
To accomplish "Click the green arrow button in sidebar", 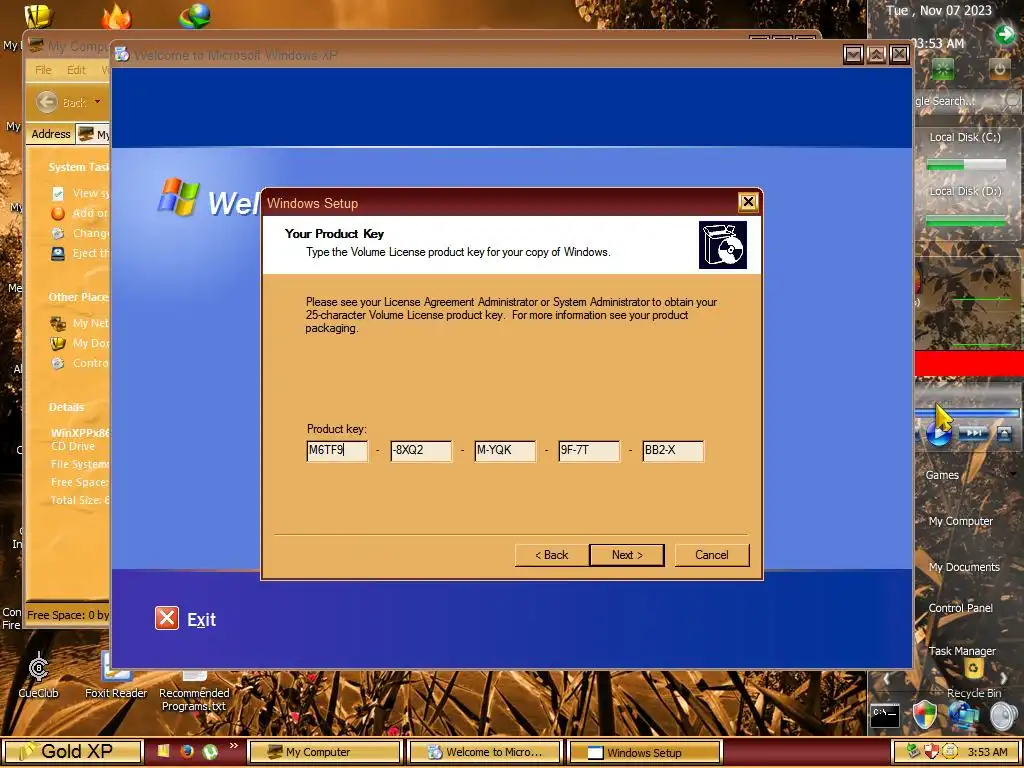I will pyautogui.click(x=1004, y=34).
